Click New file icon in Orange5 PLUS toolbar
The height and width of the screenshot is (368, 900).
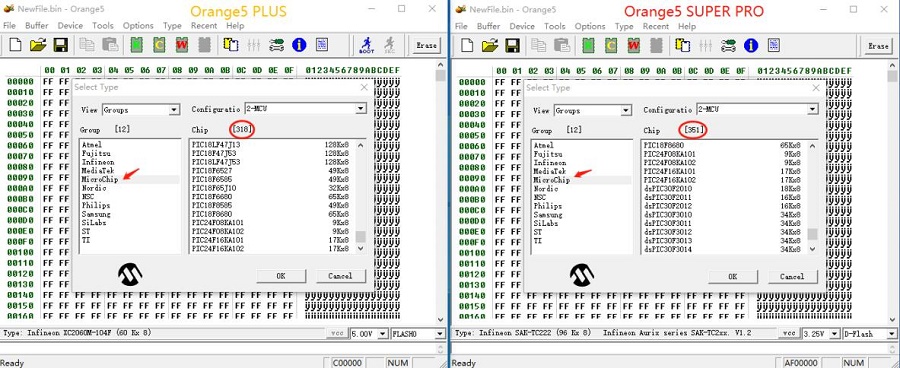click(15, 45)
